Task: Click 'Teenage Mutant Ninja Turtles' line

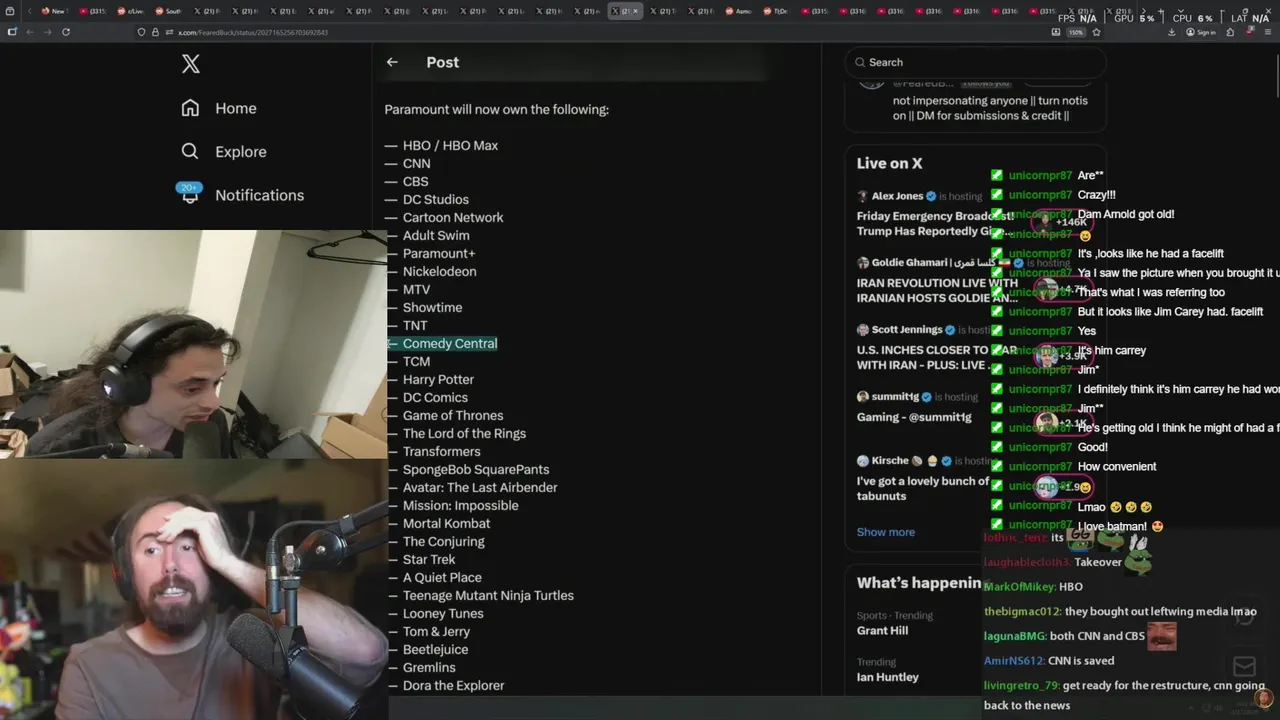Action: coord(488,595)
